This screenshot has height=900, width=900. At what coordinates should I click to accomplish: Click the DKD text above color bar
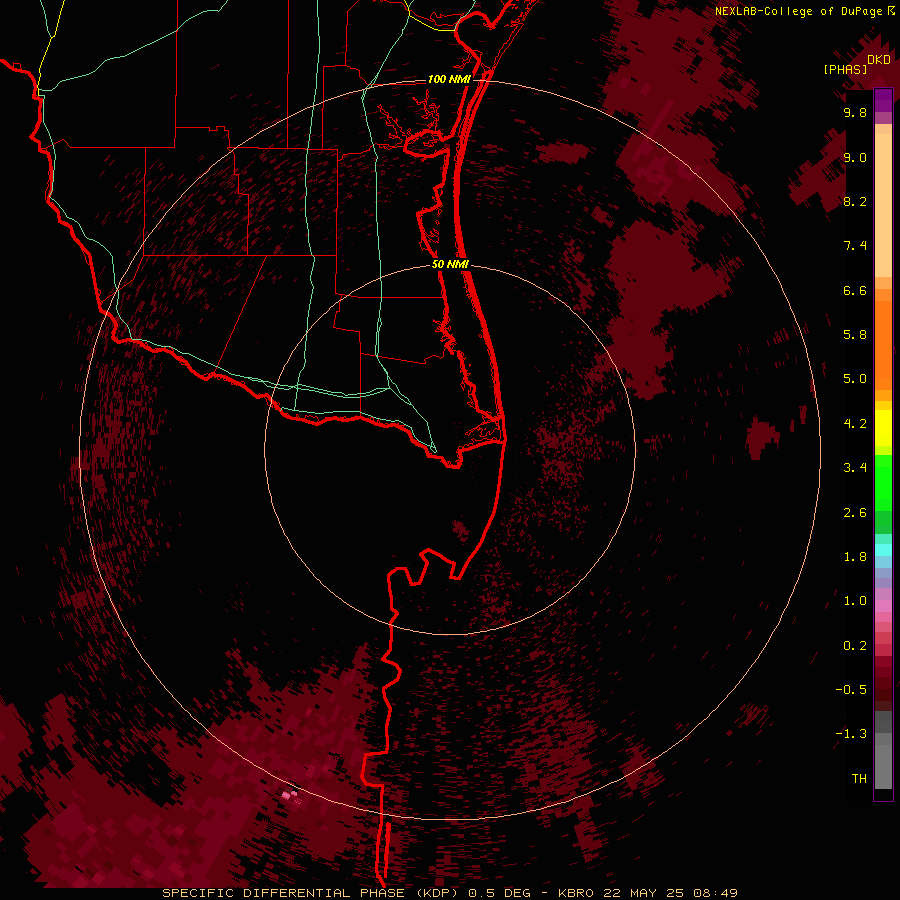pyautogui.click(x=879, y=60)
